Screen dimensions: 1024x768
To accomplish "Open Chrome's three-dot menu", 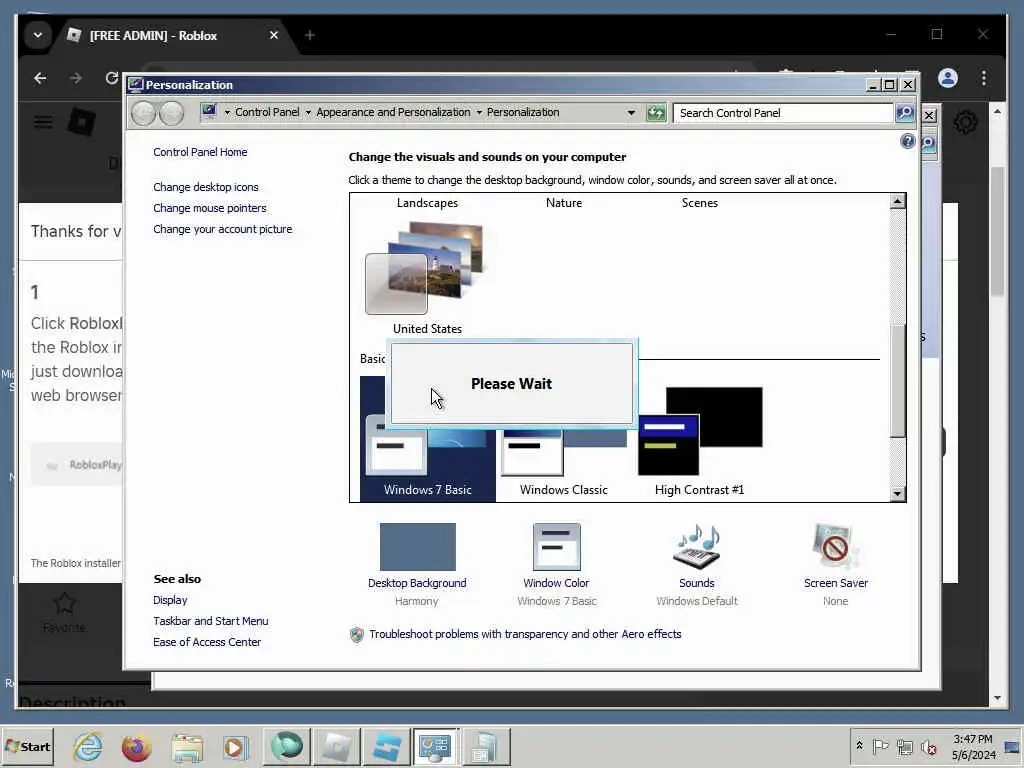I will point(984,78).
